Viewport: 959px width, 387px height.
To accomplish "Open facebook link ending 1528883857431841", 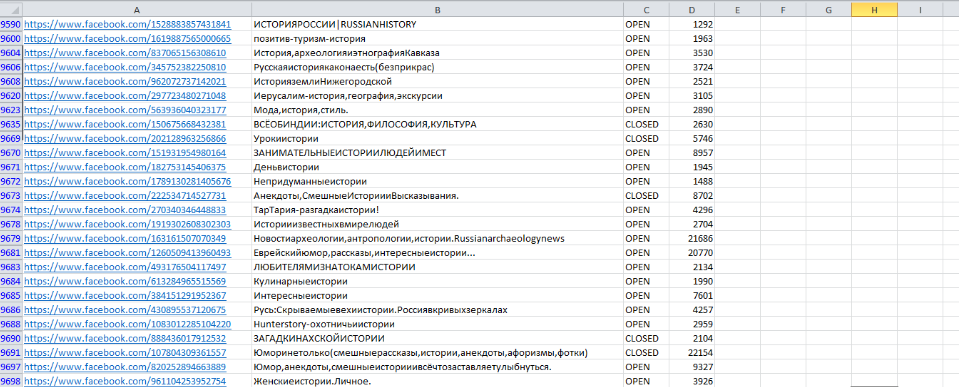I will 127,24.
